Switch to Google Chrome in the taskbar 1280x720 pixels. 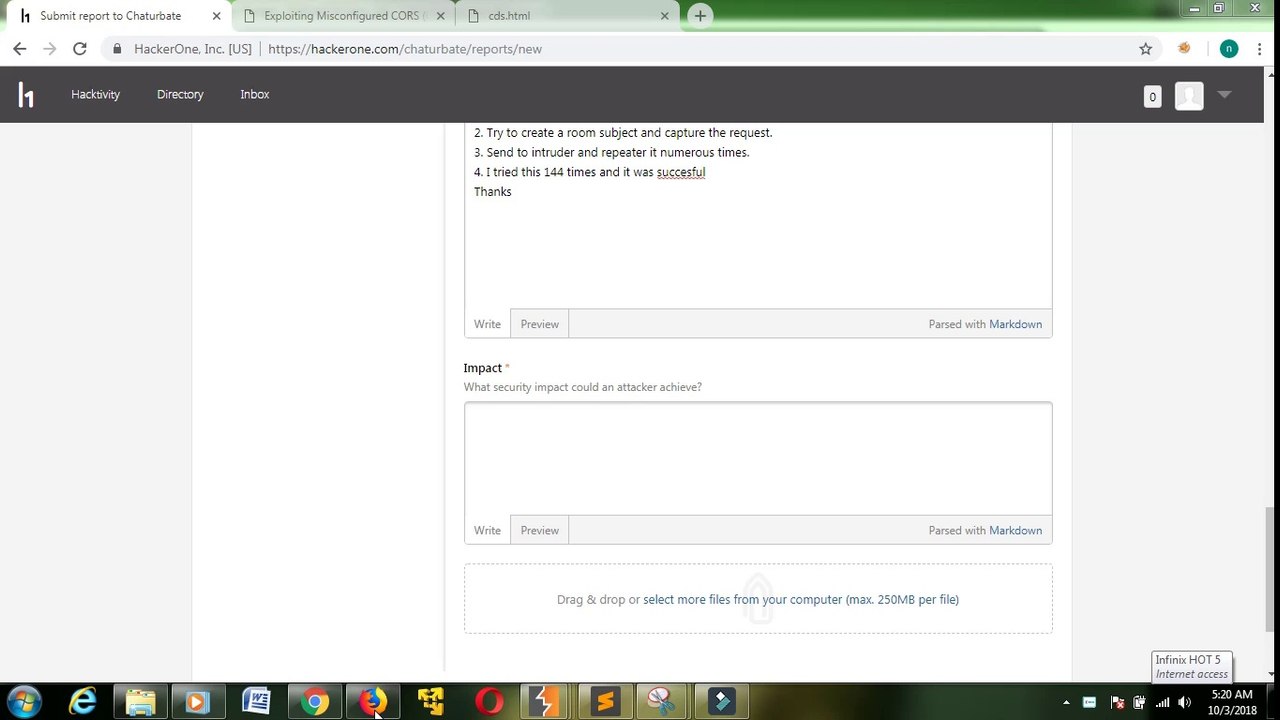pyautogui.click(x=315, y=701)
